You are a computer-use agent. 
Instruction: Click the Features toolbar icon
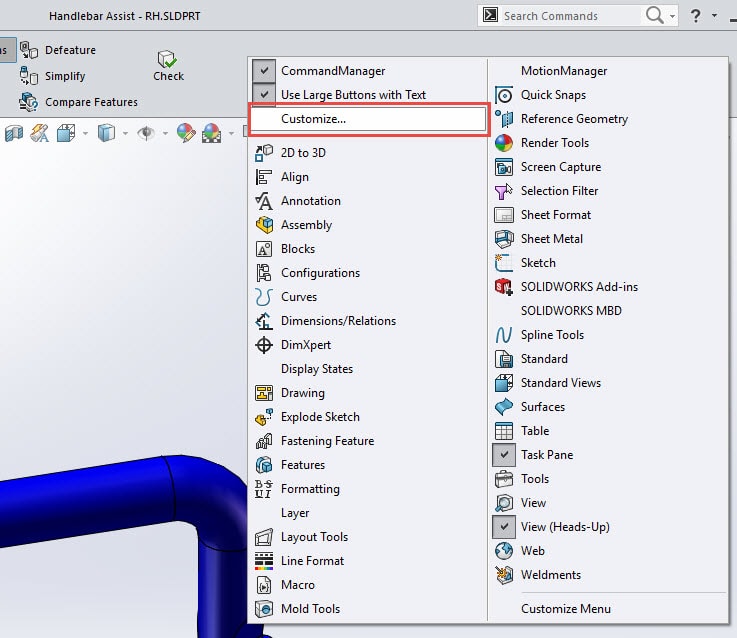pos(264,465)
